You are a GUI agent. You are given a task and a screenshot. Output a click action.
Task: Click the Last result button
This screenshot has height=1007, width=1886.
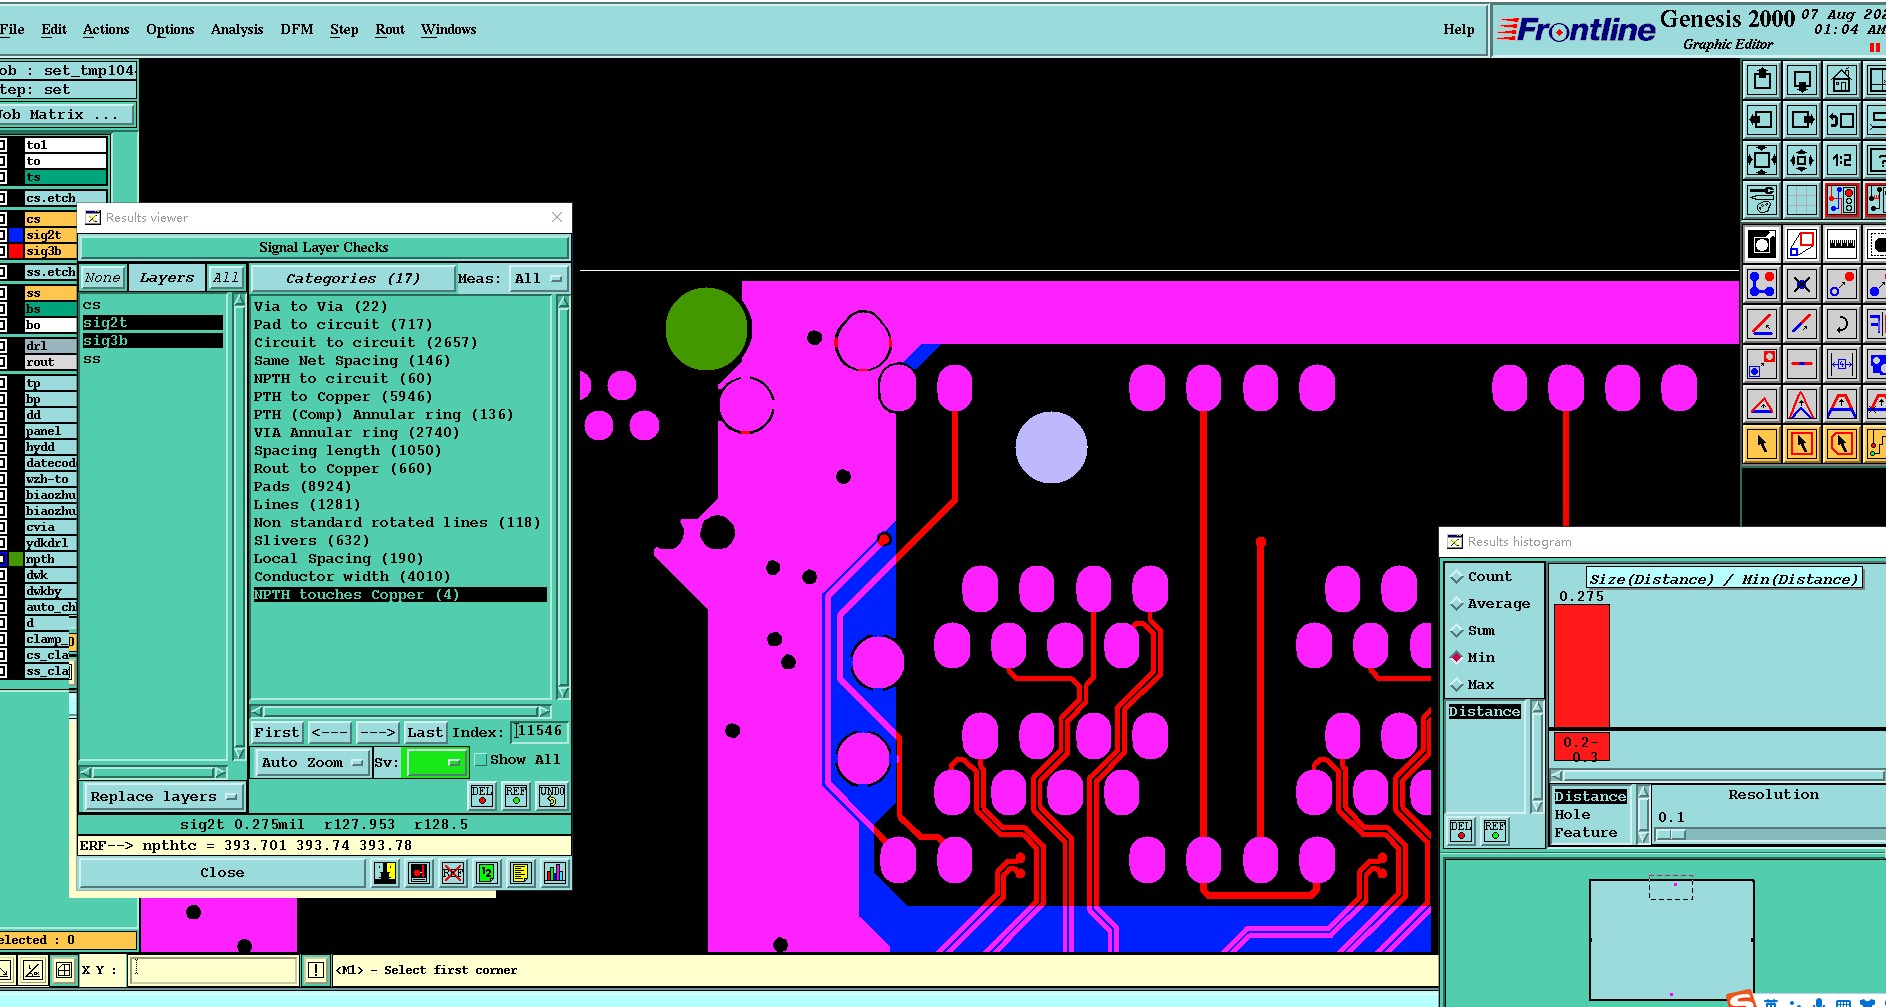[425, 733]
